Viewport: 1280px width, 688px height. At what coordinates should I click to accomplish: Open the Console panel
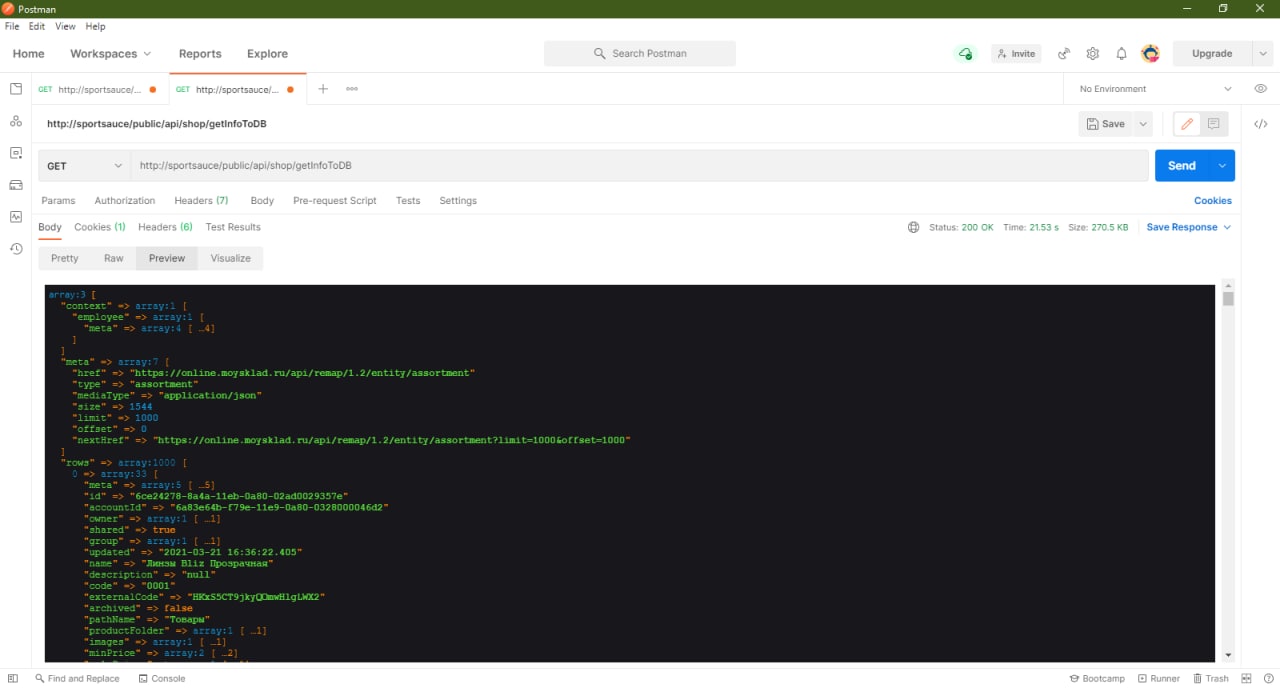pos(162,678)
